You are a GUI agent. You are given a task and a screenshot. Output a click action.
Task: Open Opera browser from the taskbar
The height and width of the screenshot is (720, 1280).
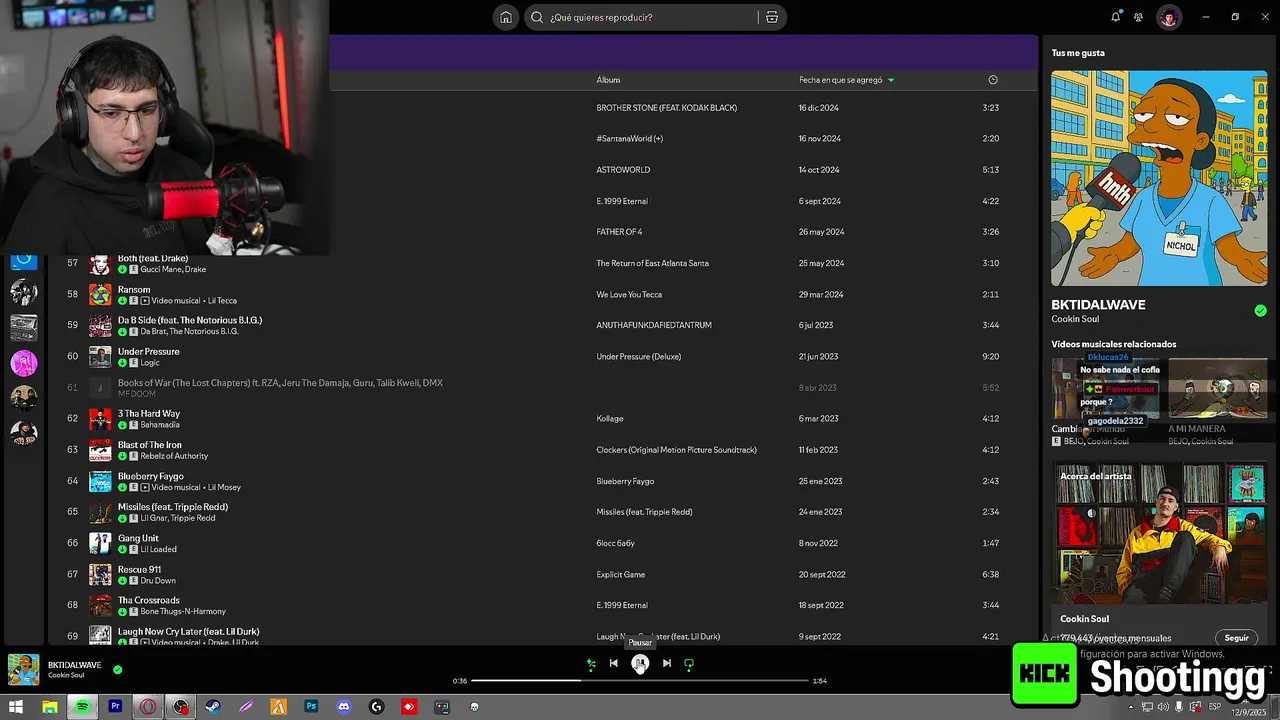coord(148,707)
